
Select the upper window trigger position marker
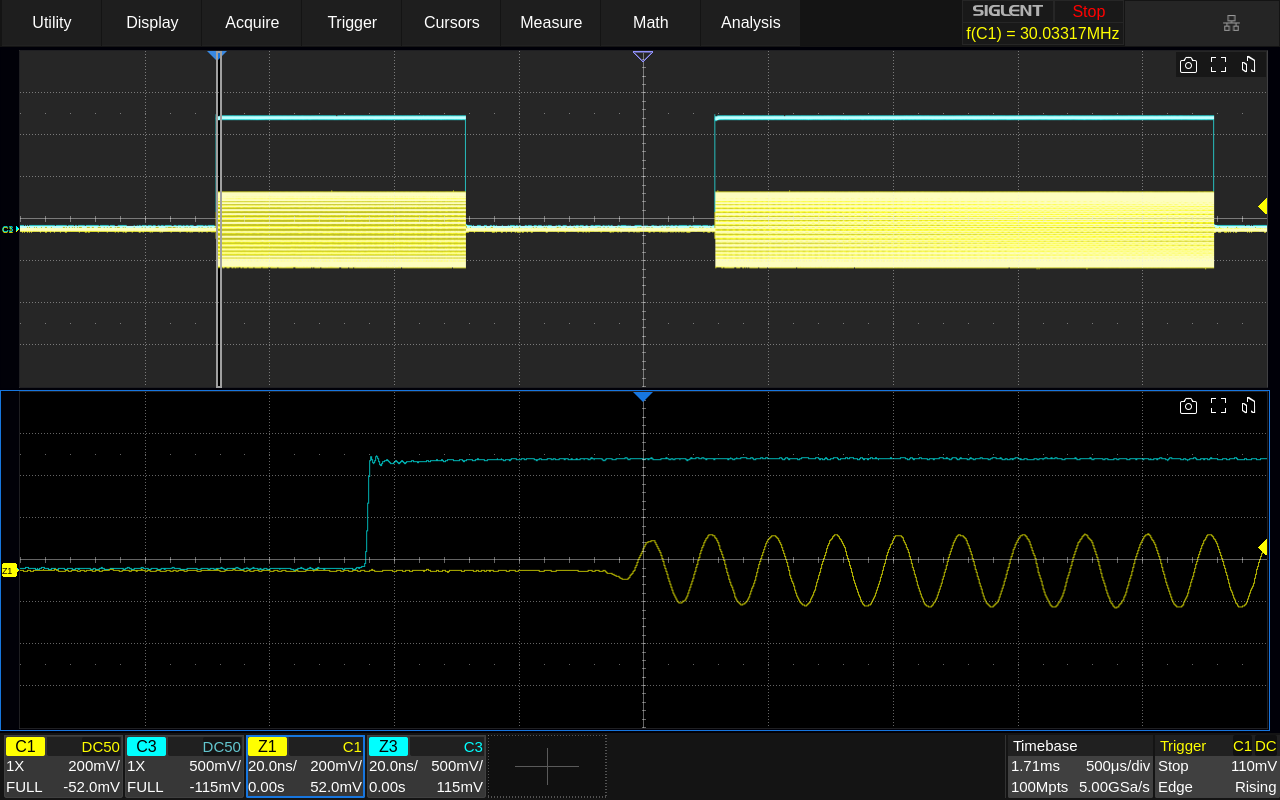tap(643, 56)
